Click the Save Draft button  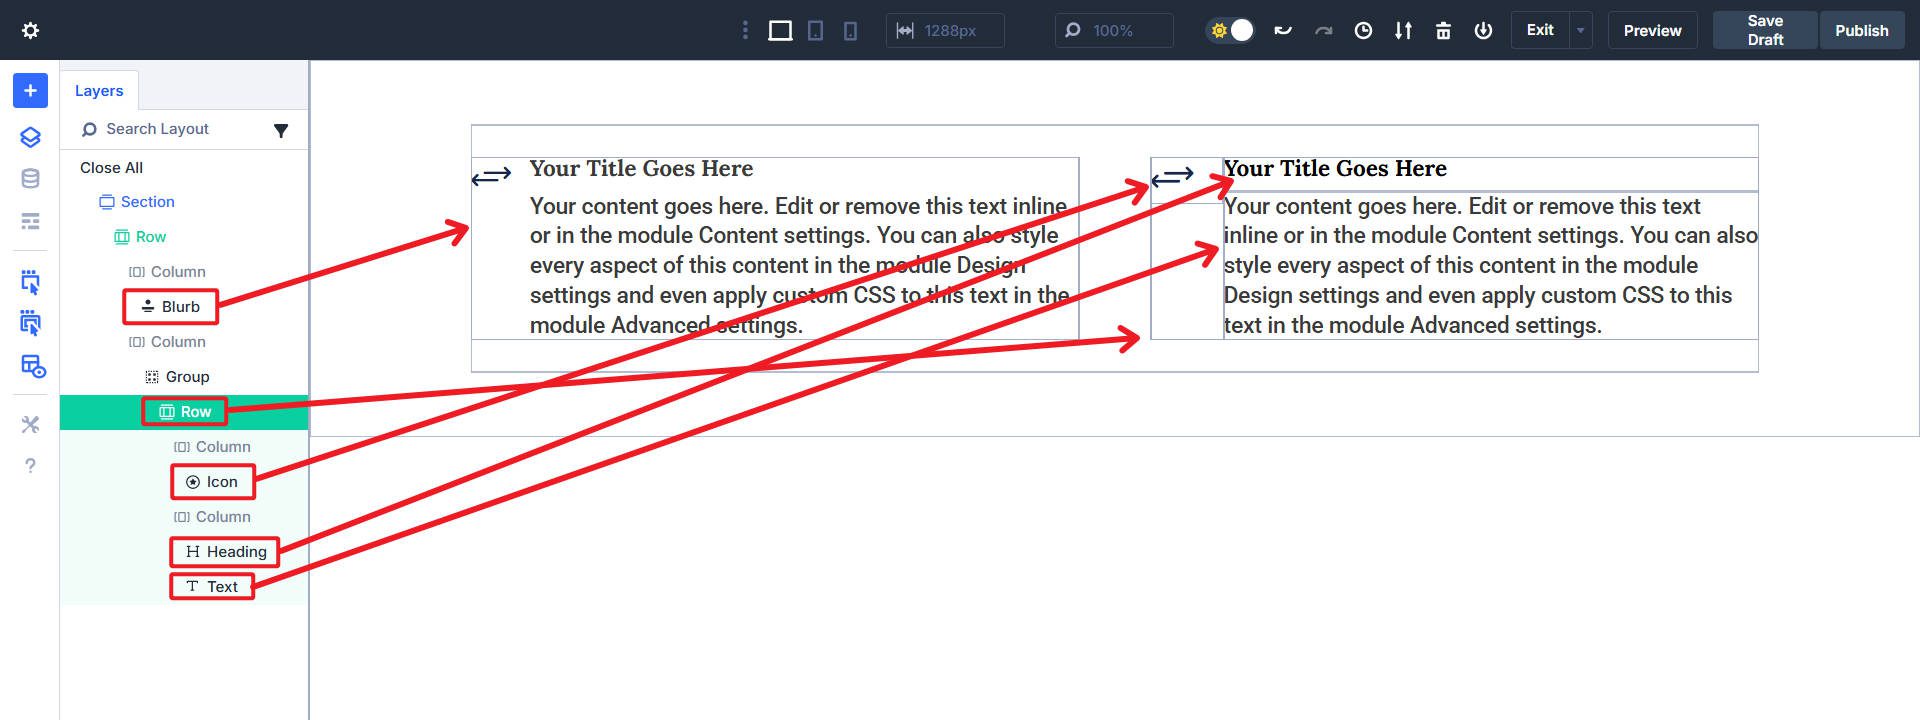1764,31
